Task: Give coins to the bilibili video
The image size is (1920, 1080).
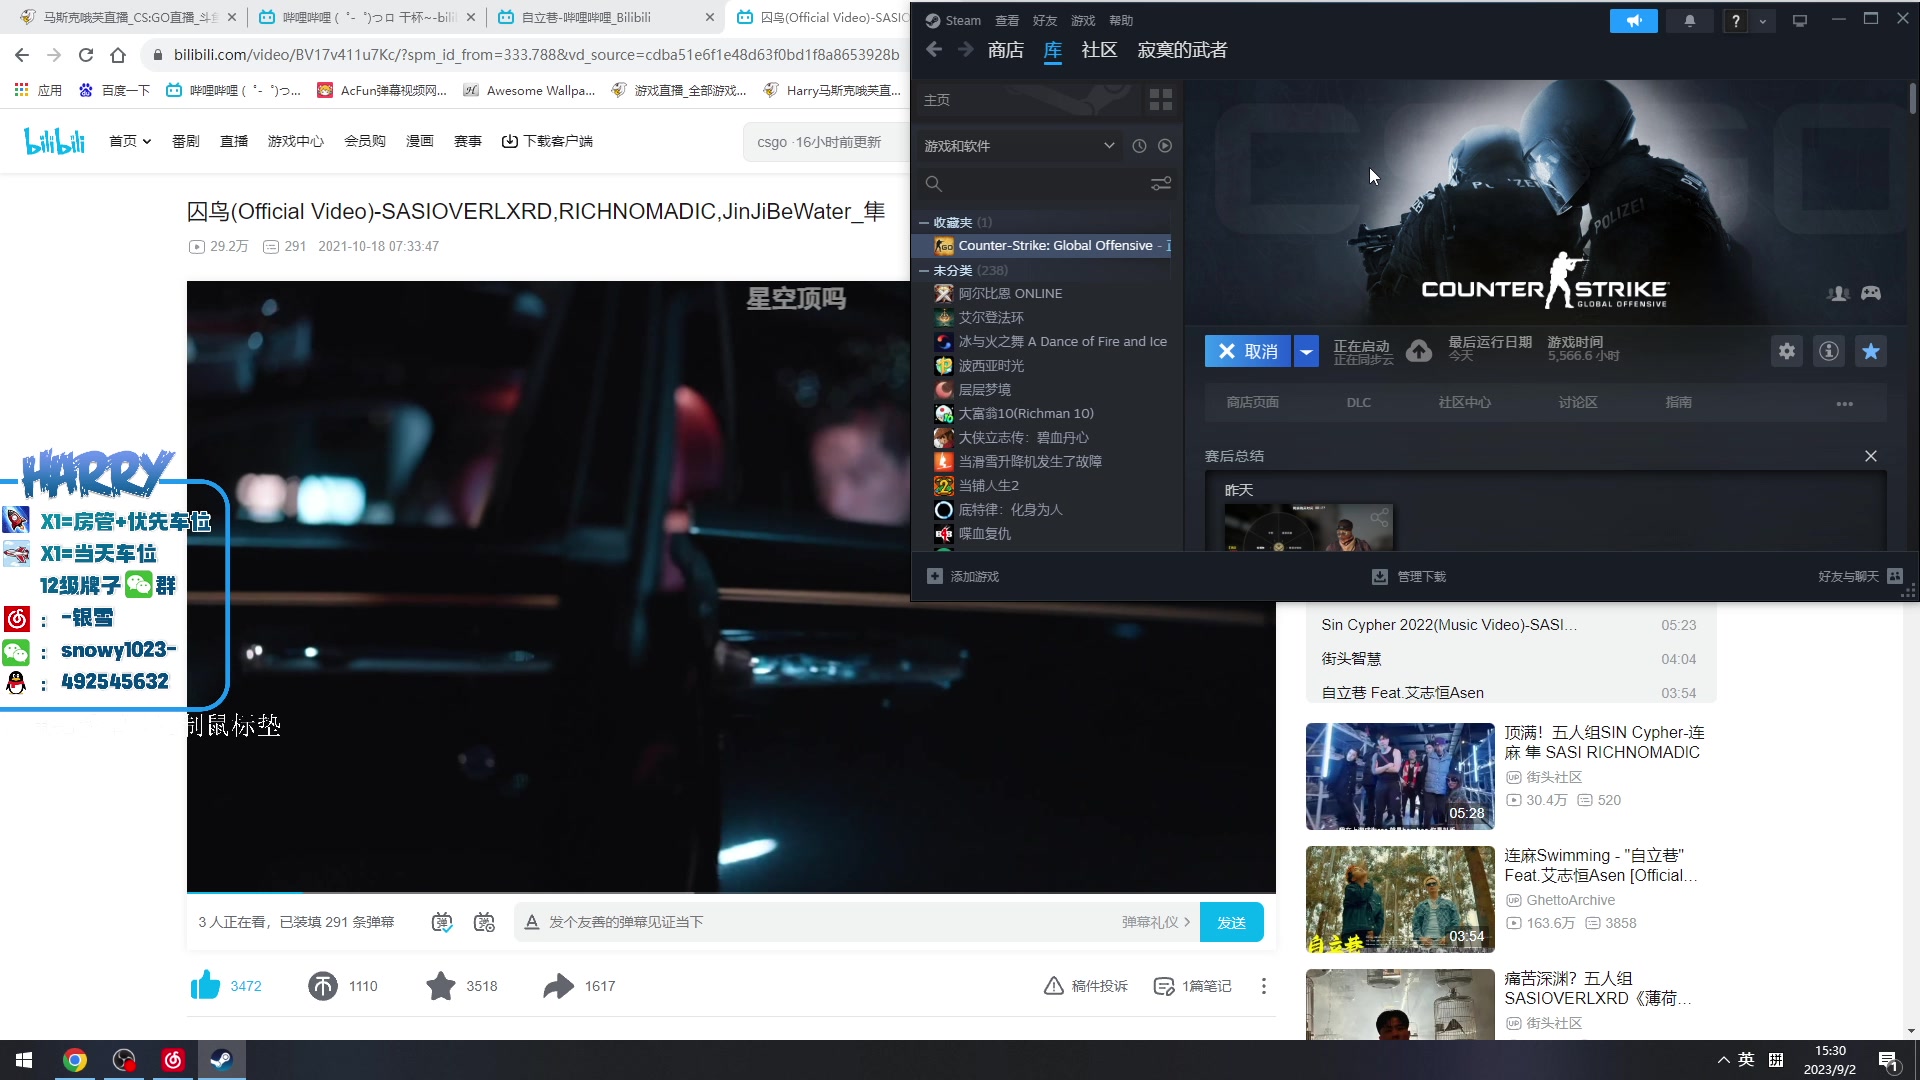Action: (x=322, y=986)
